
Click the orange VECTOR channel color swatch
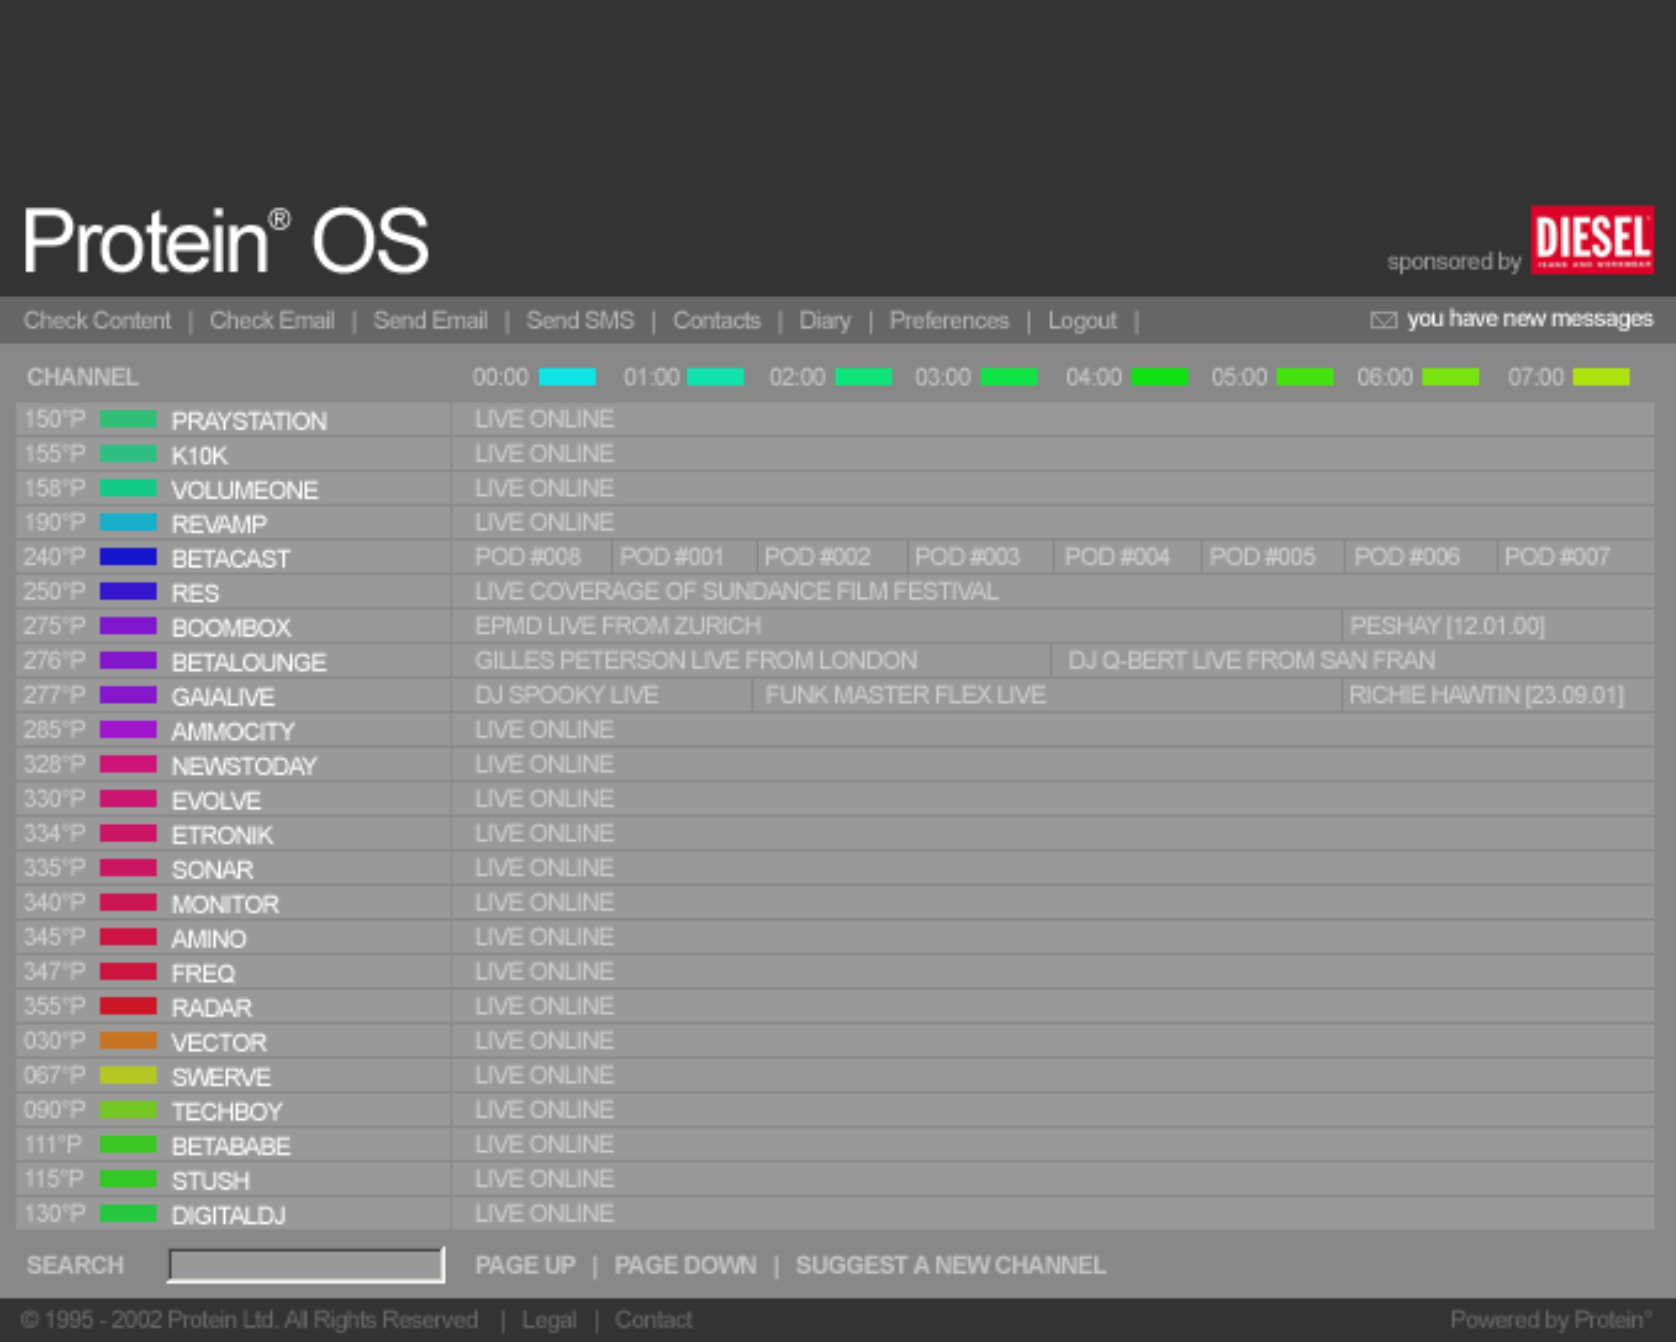point(128,1041)
